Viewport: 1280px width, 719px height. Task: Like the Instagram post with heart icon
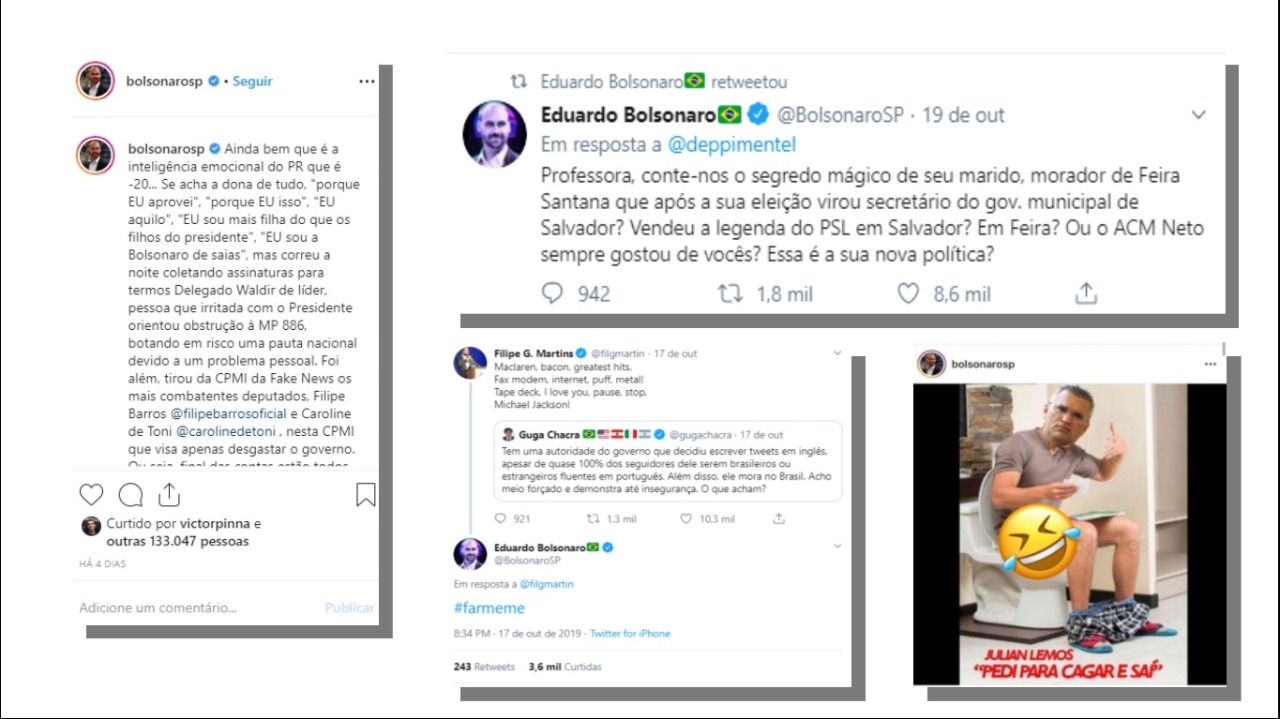pyautogui.click(x=91, y=495)
